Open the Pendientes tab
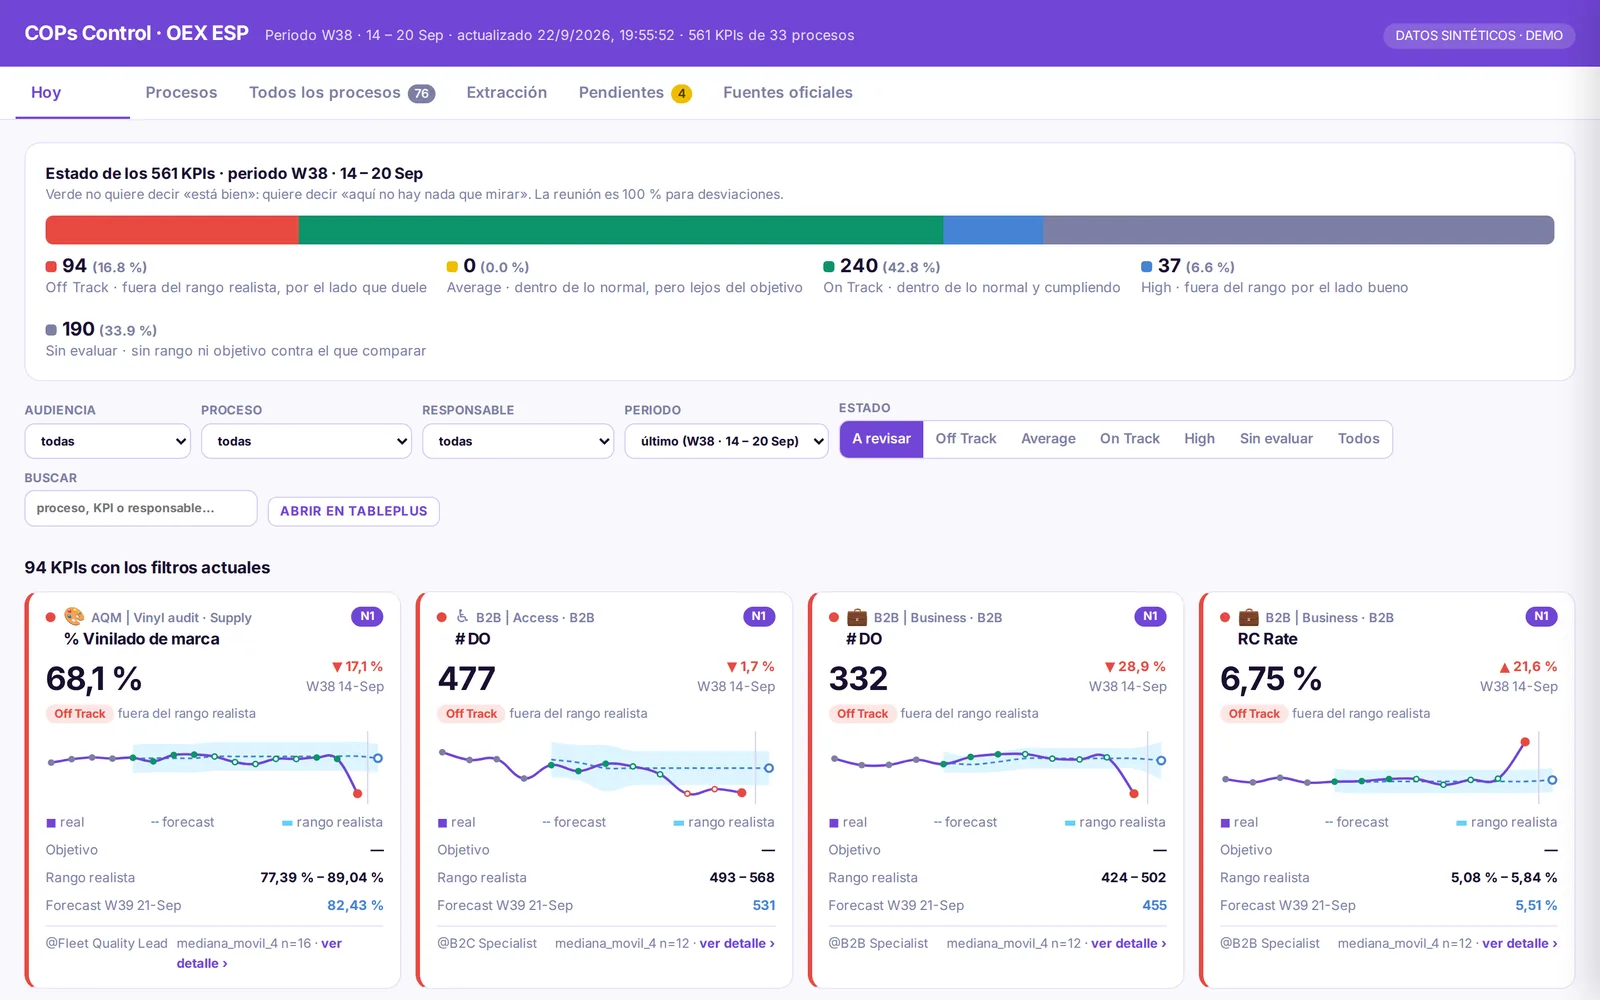 635,93
